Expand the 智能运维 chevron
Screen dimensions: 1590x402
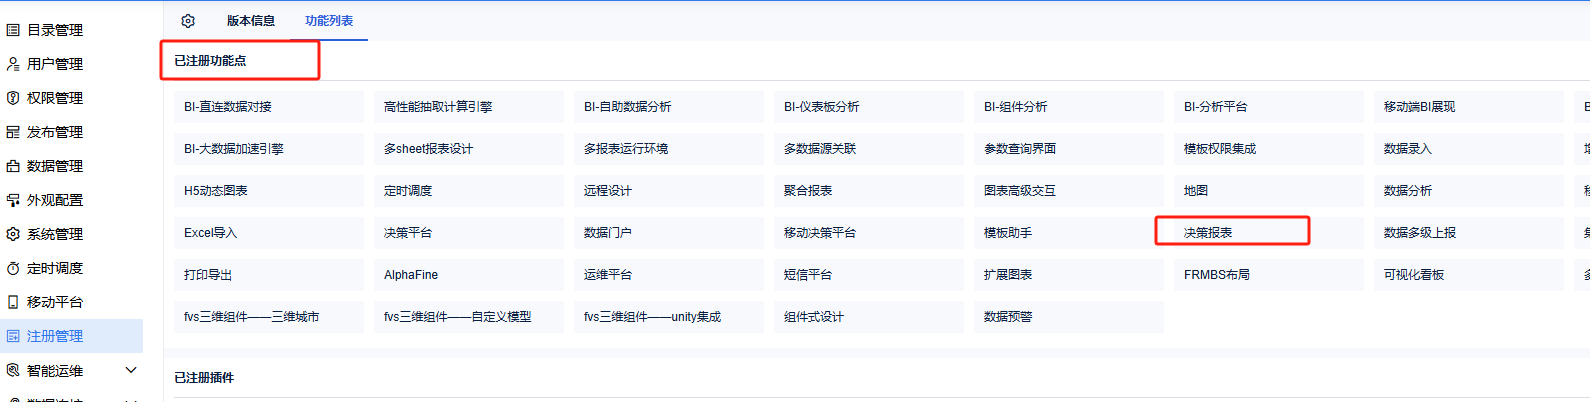[x=131, y=370]
